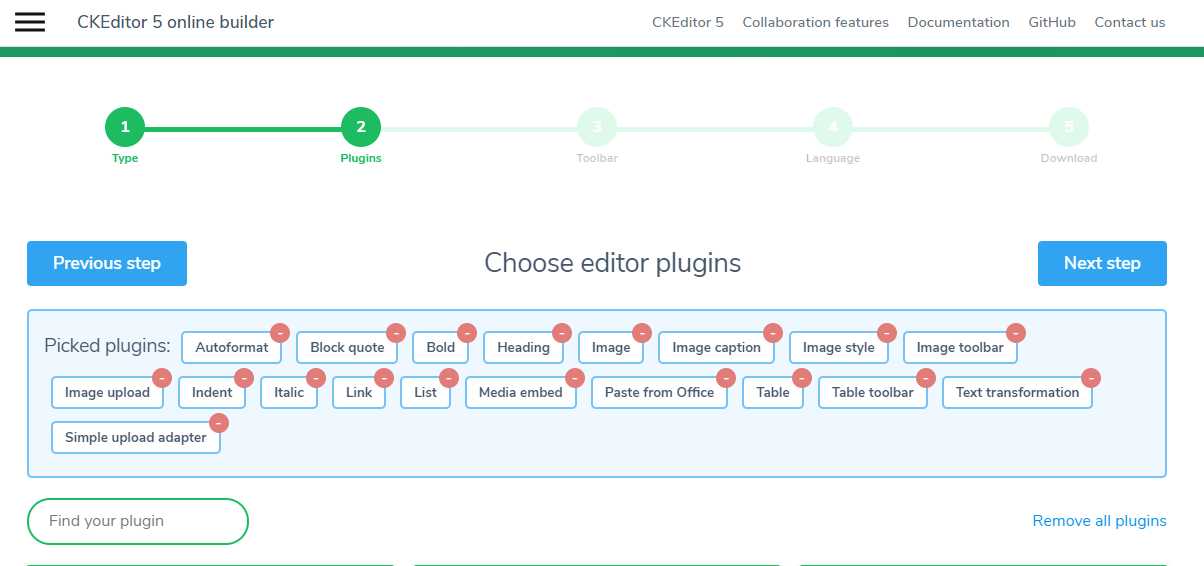Viewport: 1204px width, 566px height.
Task: Click the Bold plugin chip label
Action: pos(441,347)
